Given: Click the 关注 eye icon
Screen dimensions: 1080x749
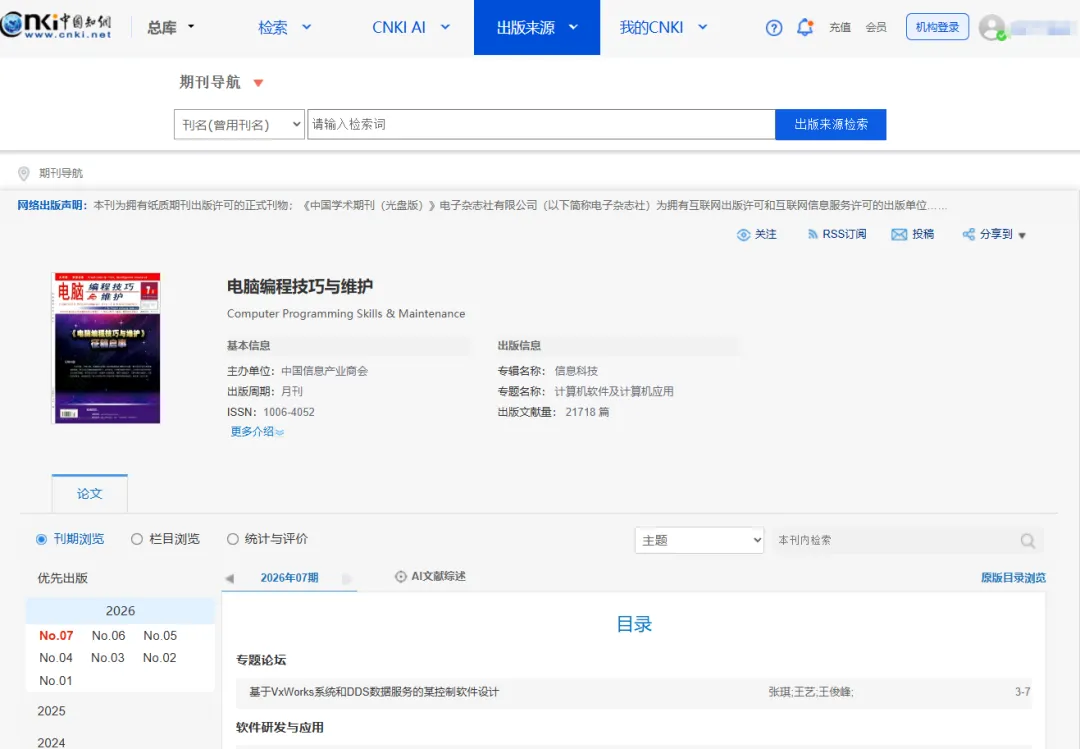Looking at the screenshot, I should (743, 235).
